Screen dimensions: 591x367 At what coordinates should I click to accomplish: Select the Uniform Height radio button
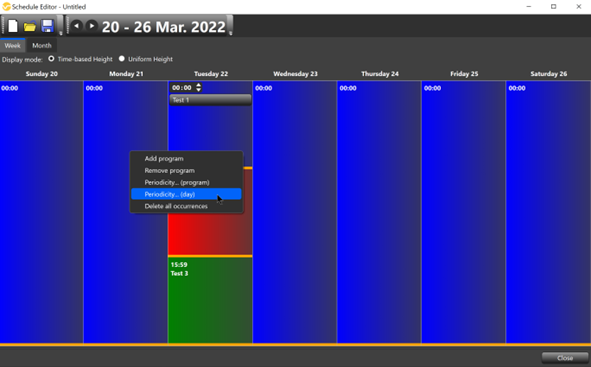click(122, 59)
